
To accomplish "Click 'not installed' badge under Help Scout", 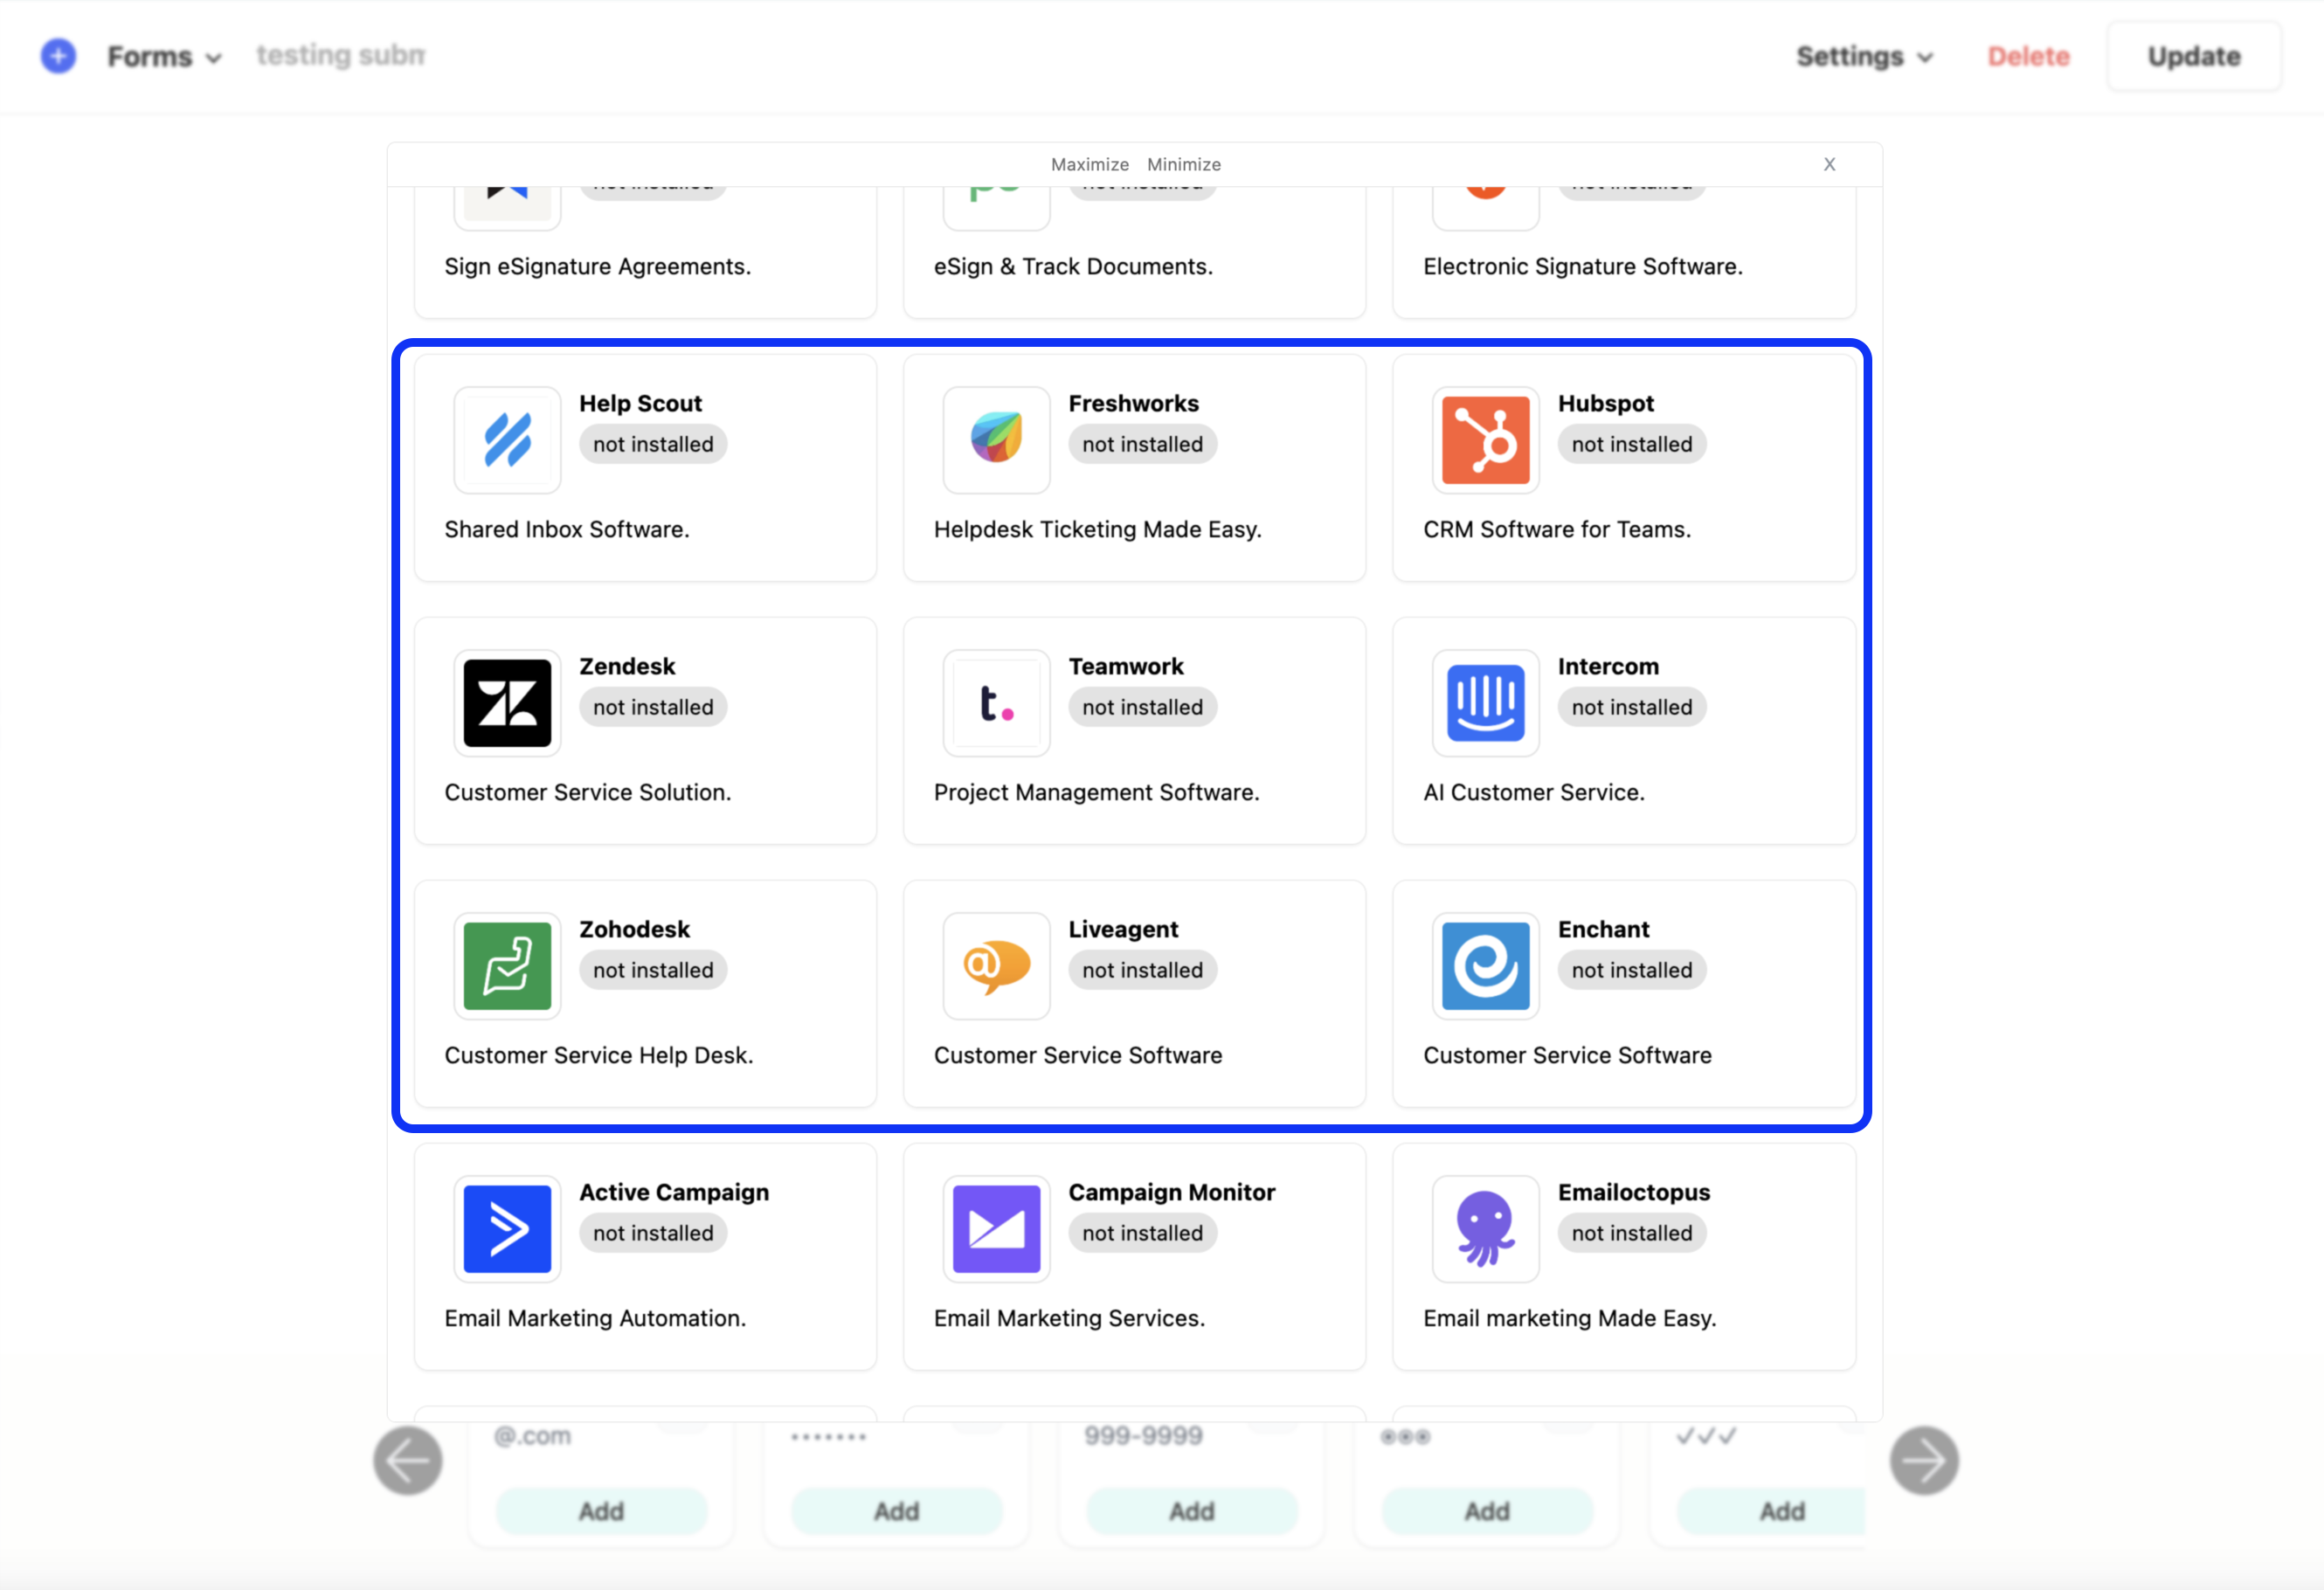I will coord(653,444).
